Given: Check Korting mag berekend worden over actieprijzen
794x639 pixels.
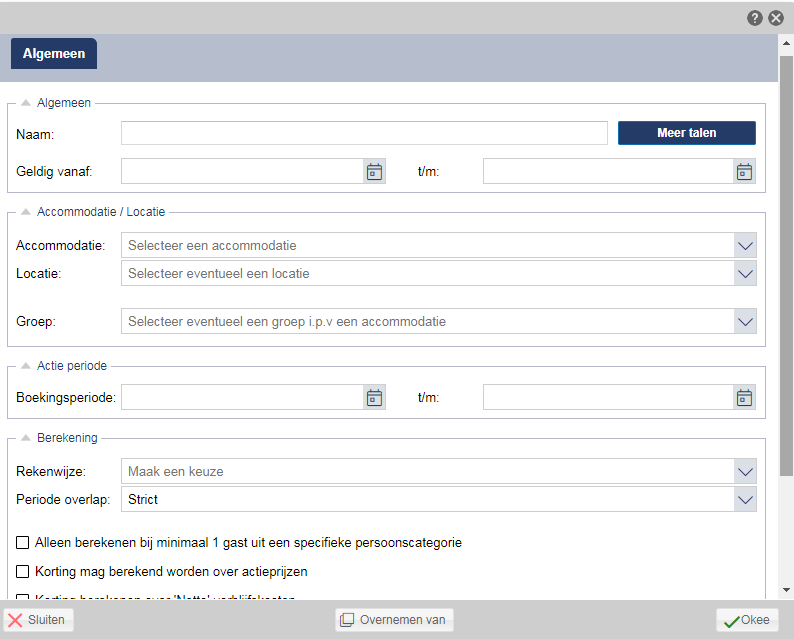Looking at the screenshot, I should [x=23, y=572].
